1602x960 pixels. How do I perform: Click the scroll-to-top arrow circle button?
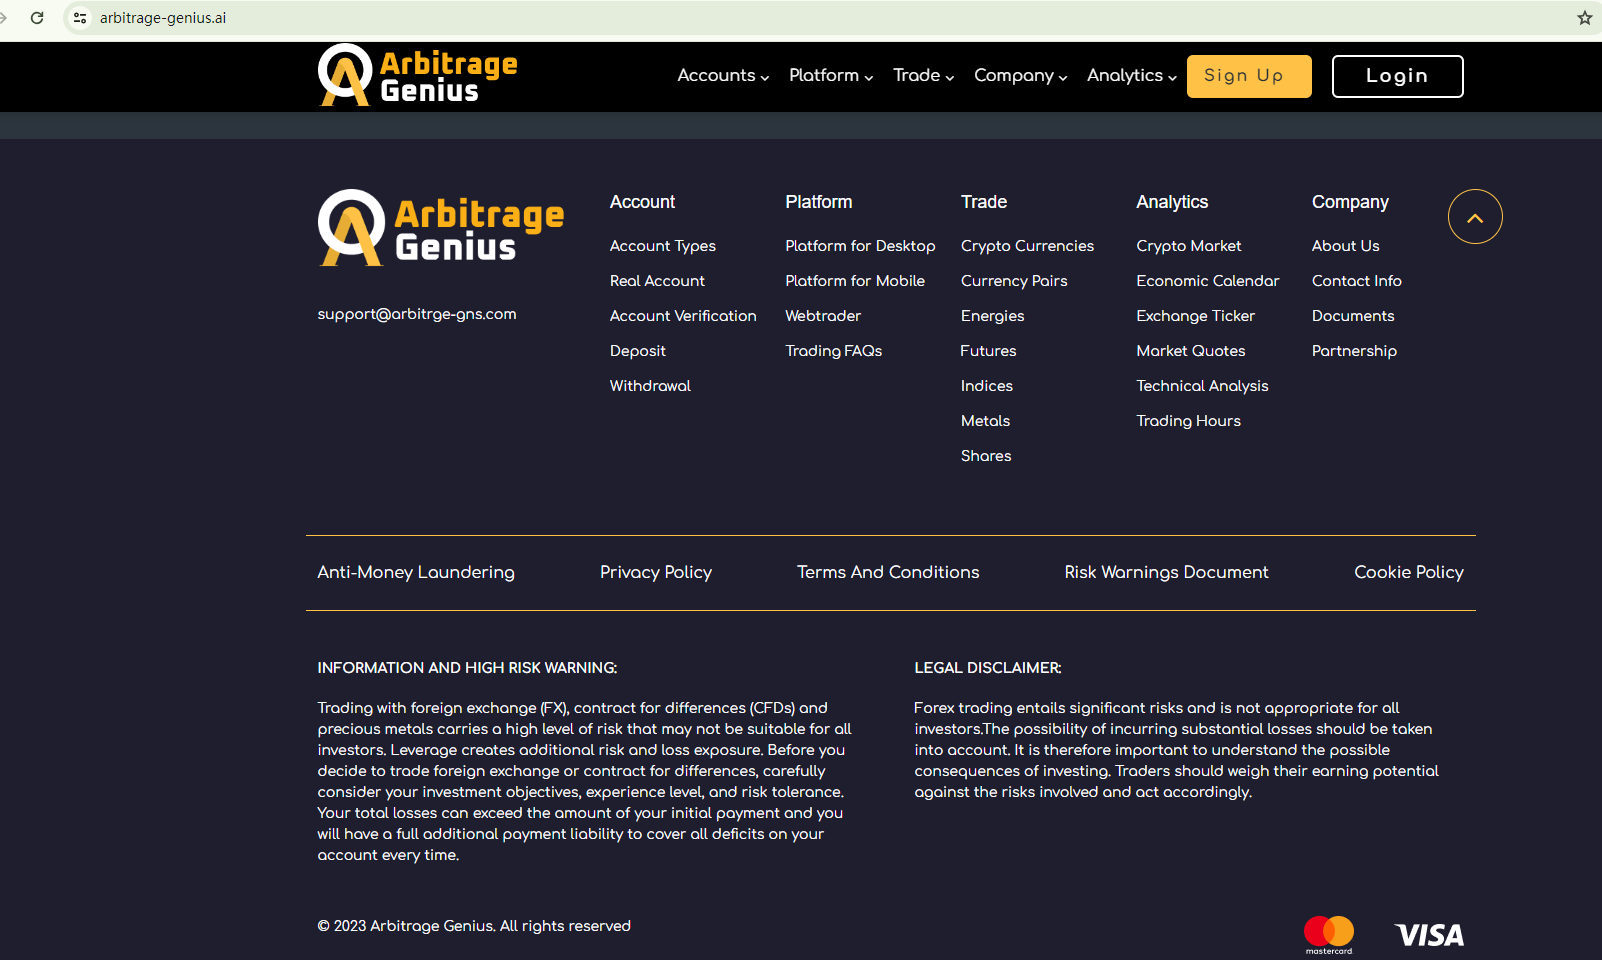pyautogui.click(x=1475, y=217)
